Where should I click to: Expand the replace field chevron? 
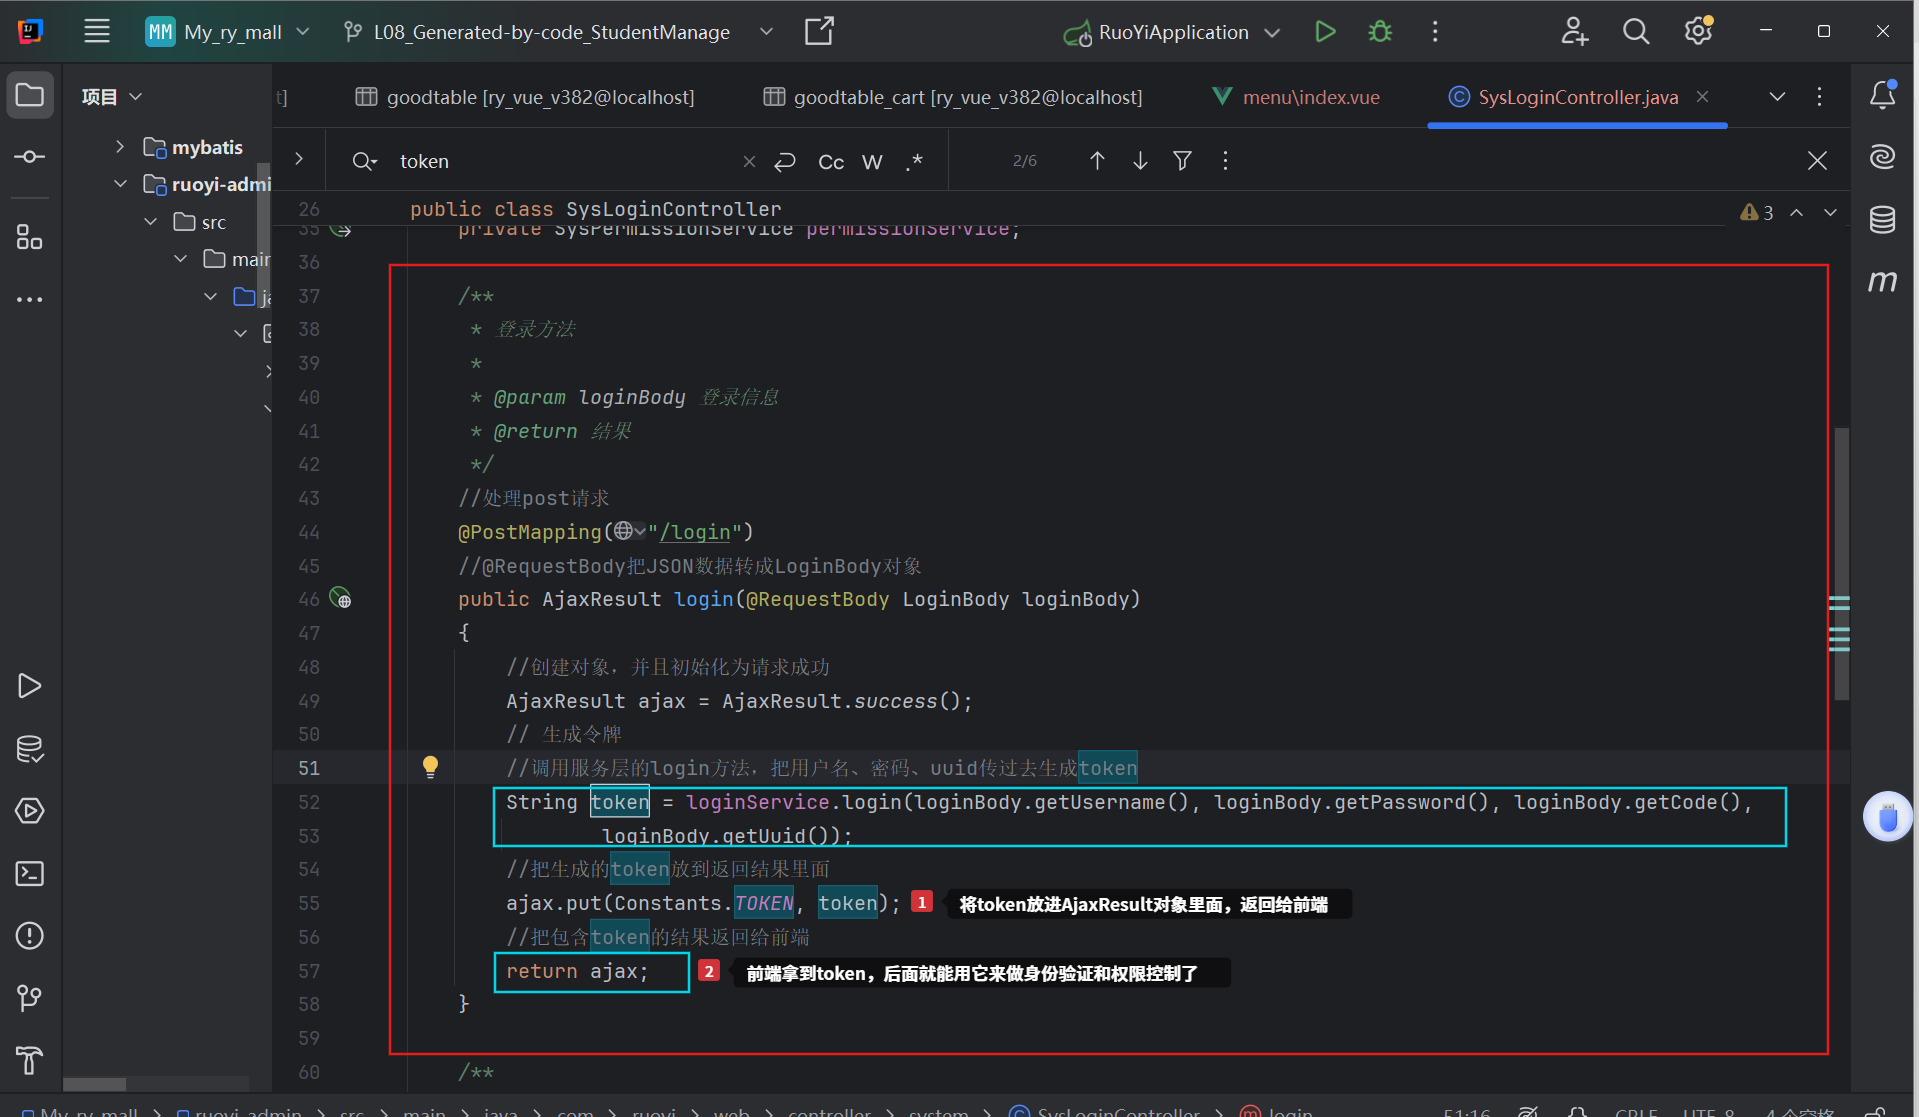click(x=299, y=159)
